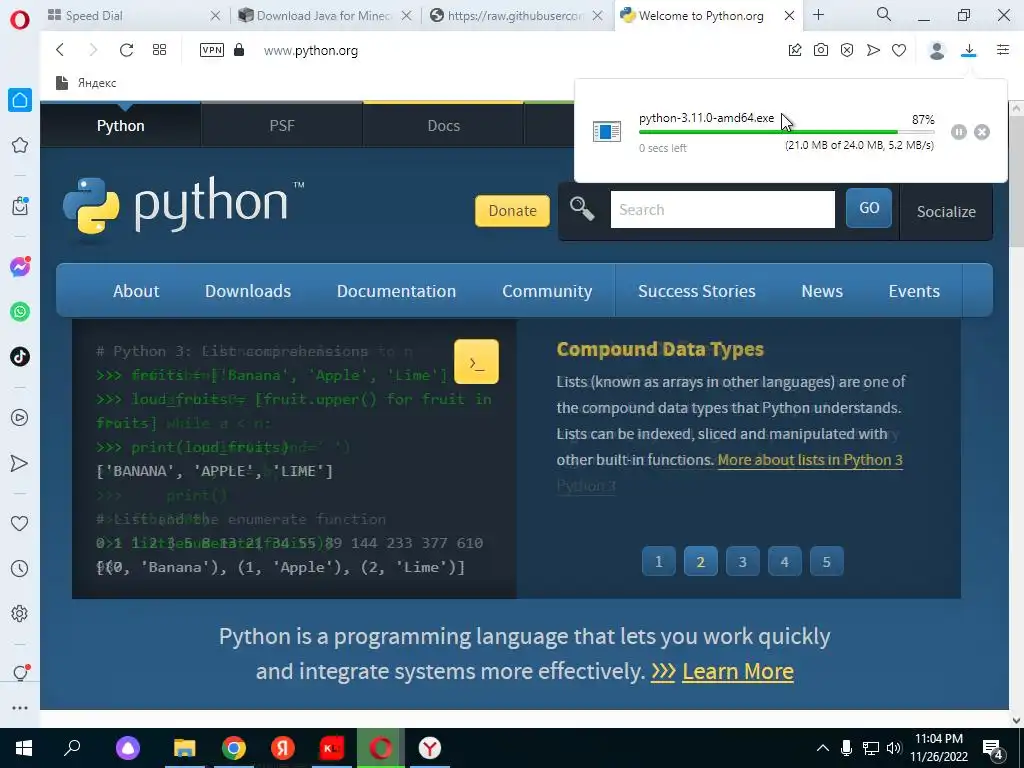Click the download progress bar at 87%
Image resolution: width=1024 pixels, height=768 pixels.
(x=786, y=132)
